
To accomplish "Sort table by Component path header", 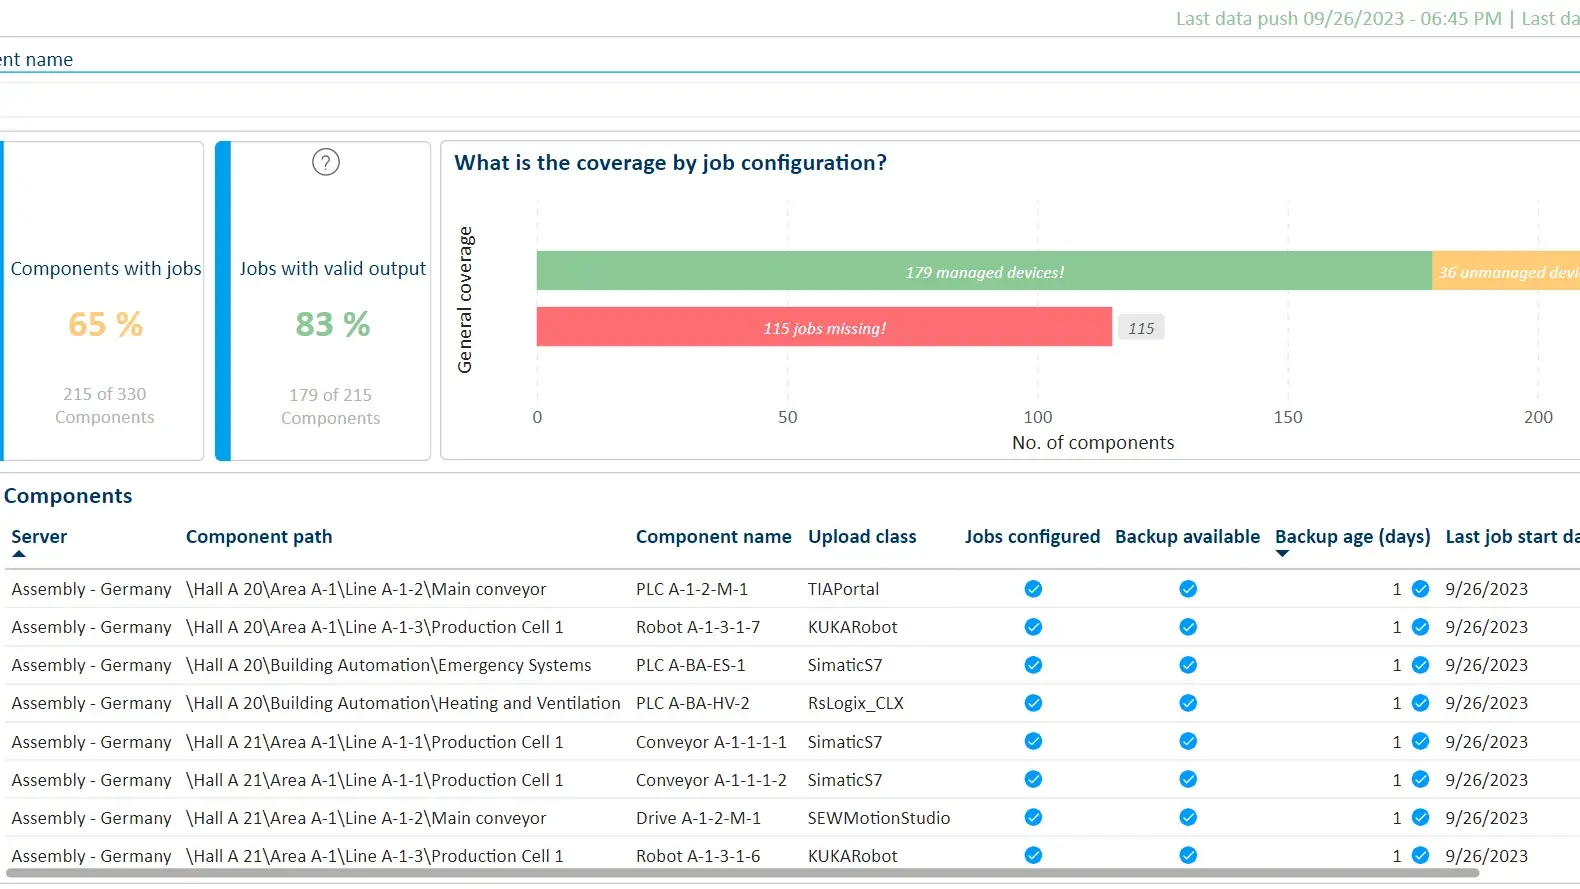I will click(x=259, y=537).
